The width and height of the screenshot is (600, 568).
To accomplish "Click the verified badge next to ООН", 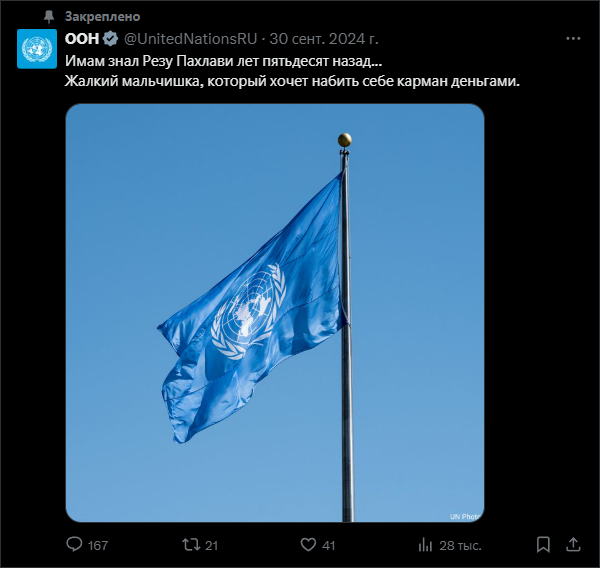I will point(110,39).
